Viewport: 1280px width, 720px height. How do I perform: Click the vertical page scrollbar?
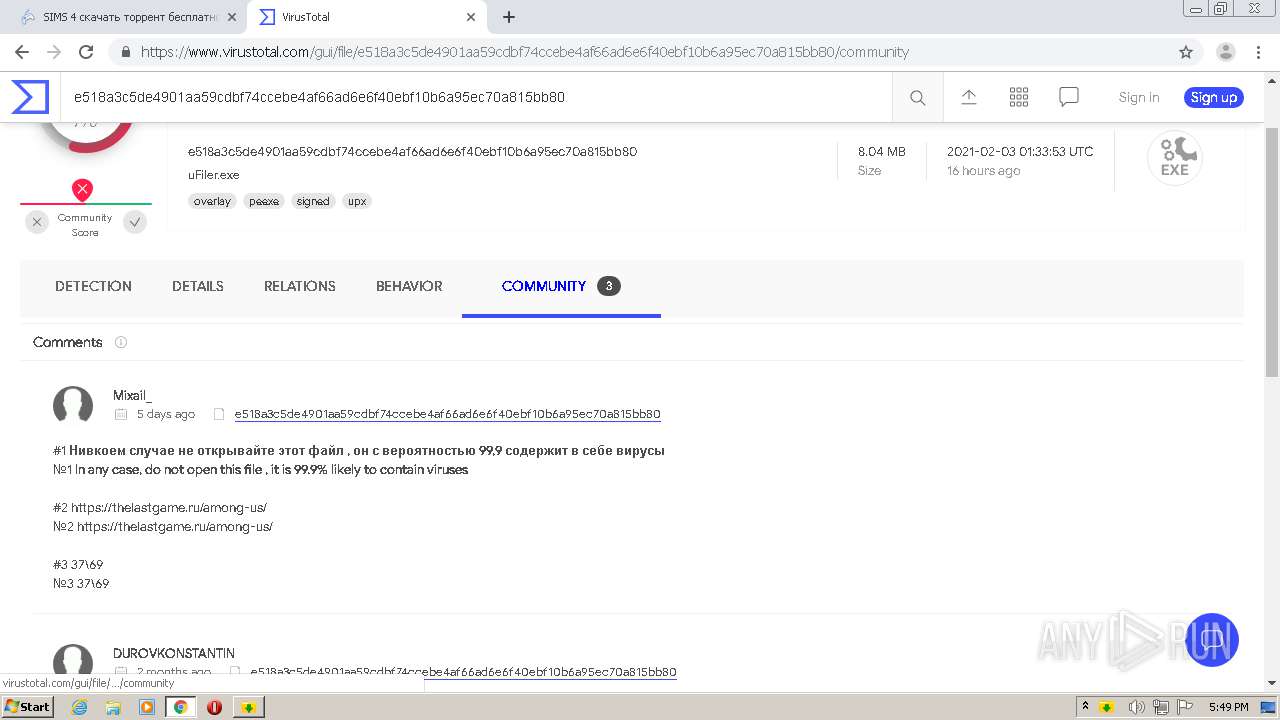(x=1271, y=252)
